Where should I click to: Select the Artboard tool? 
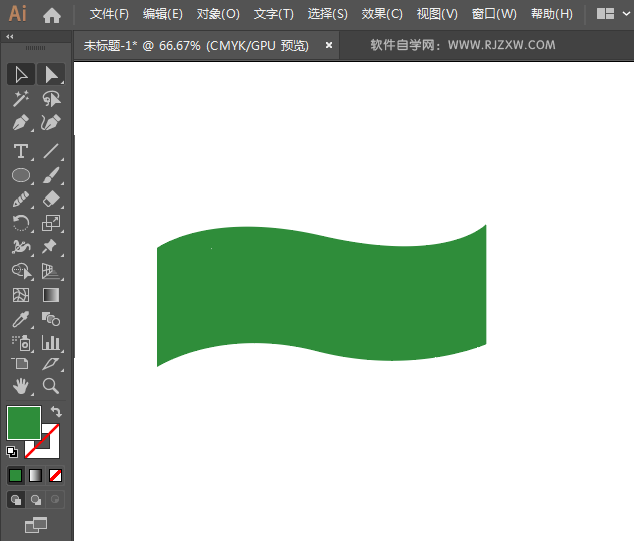(20, 363)
